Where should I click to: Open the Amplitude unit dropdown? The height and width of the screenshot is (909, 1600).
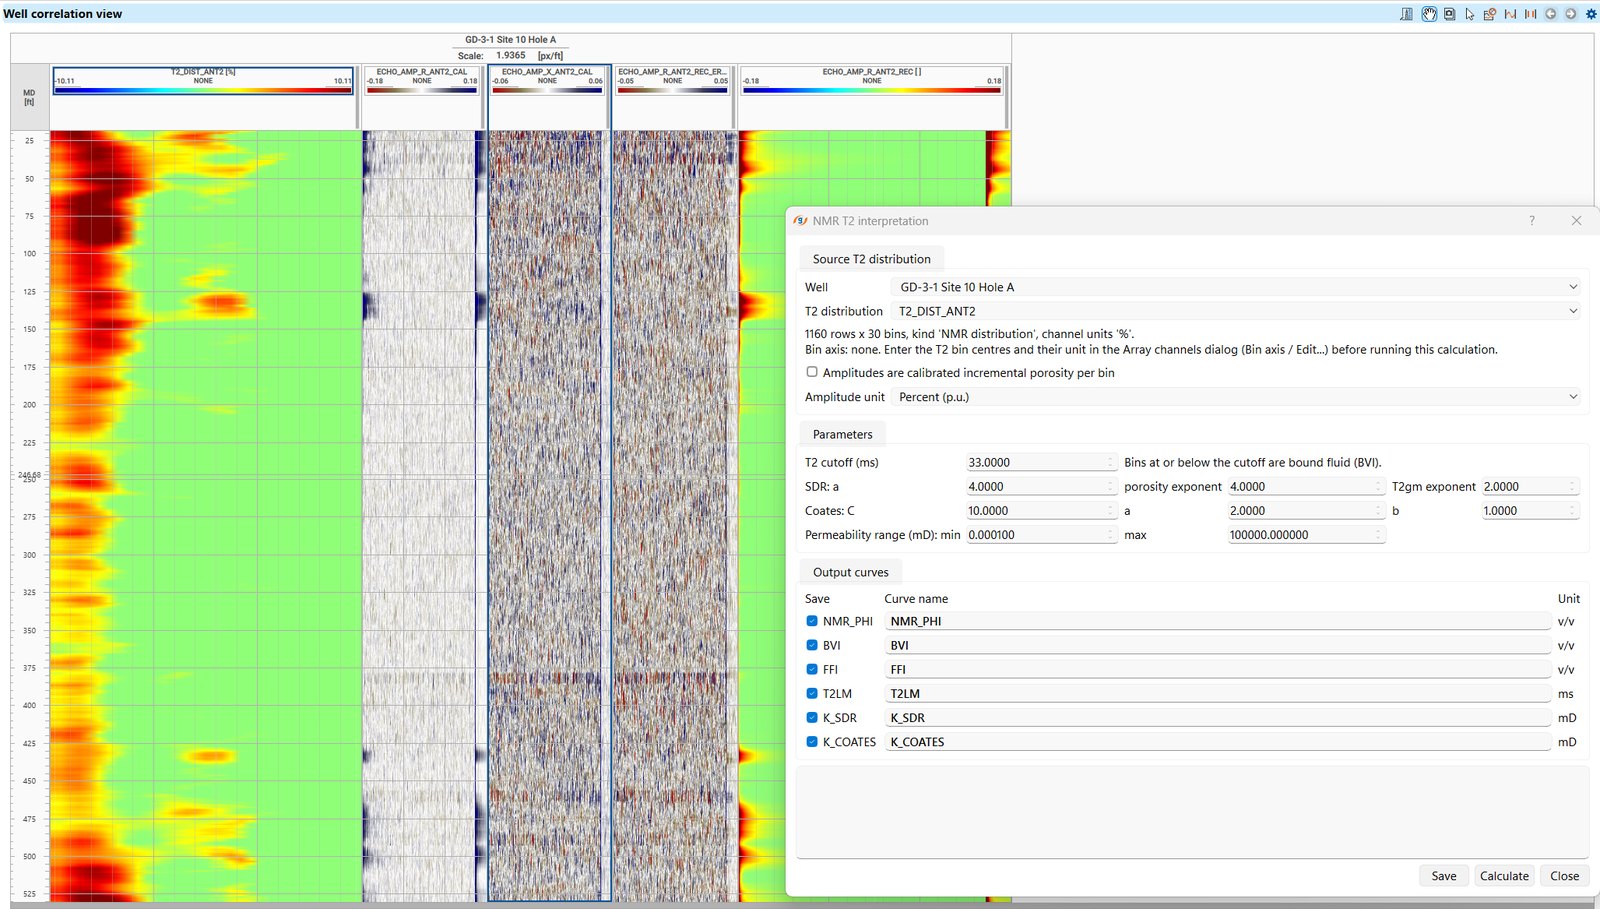1236,397
